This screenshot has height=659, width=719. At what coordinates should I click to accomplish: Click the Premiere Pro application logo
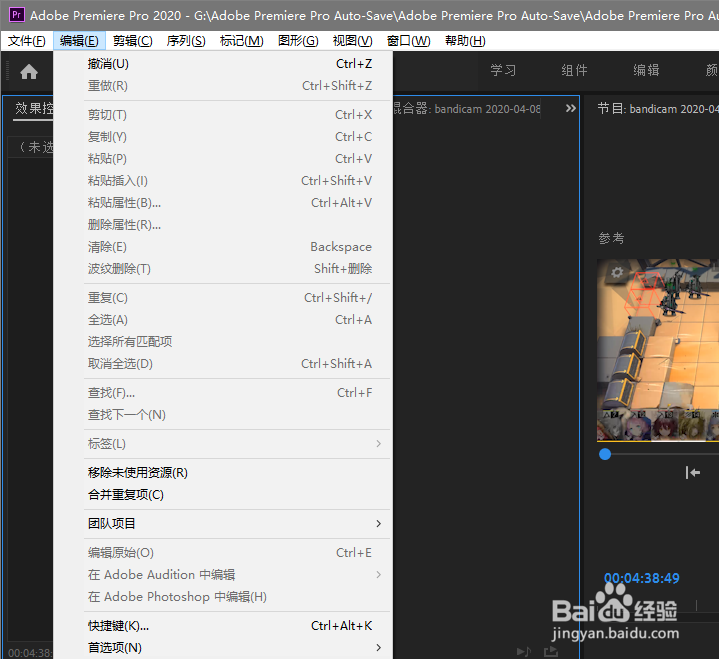click(17, 15)
